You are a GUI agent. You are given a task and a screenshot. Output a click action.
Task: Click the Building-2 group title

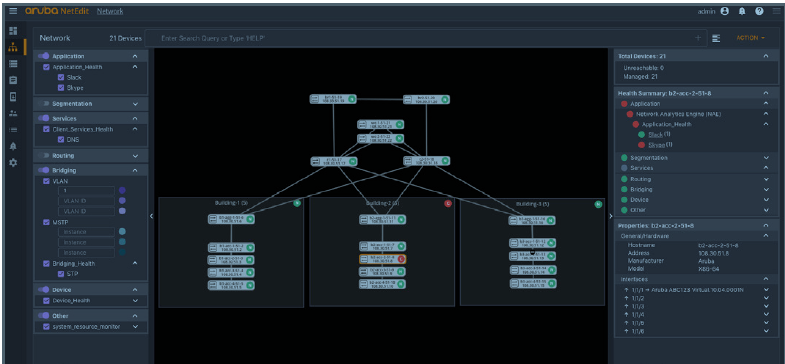click(x=382, y=203)
